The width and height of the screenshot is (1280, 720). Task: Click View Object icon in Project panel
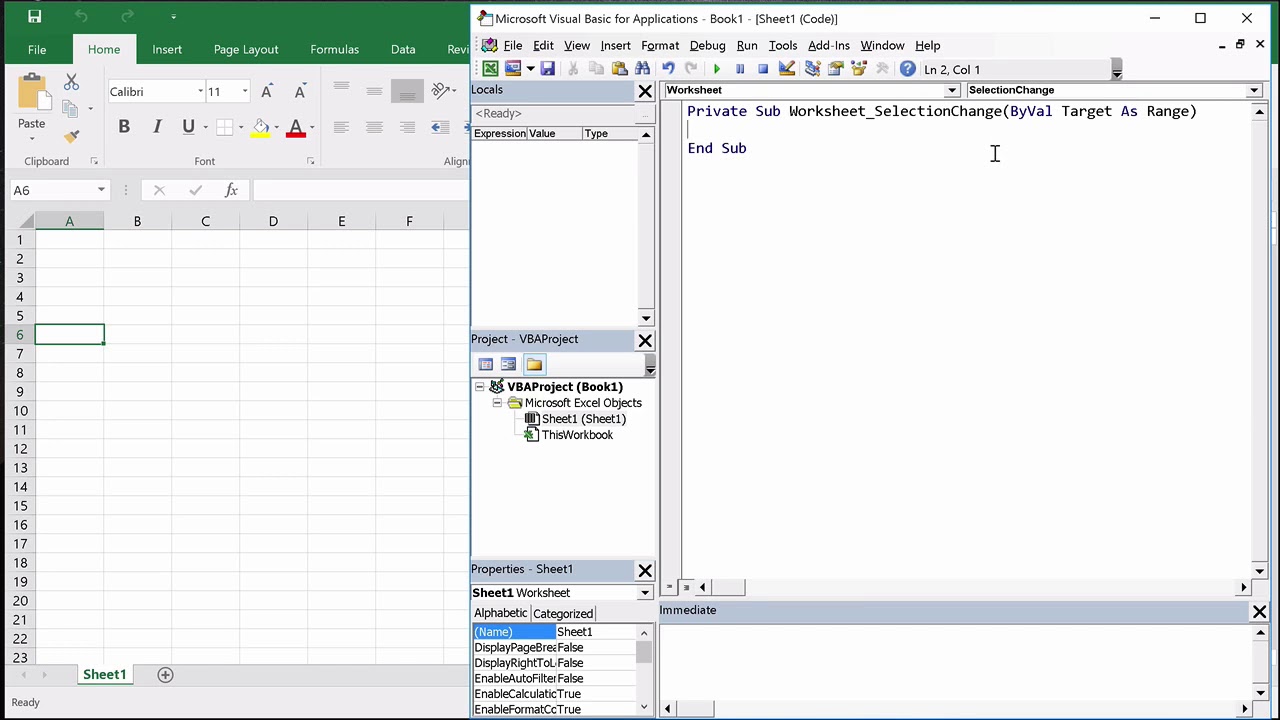click(509, 364)
